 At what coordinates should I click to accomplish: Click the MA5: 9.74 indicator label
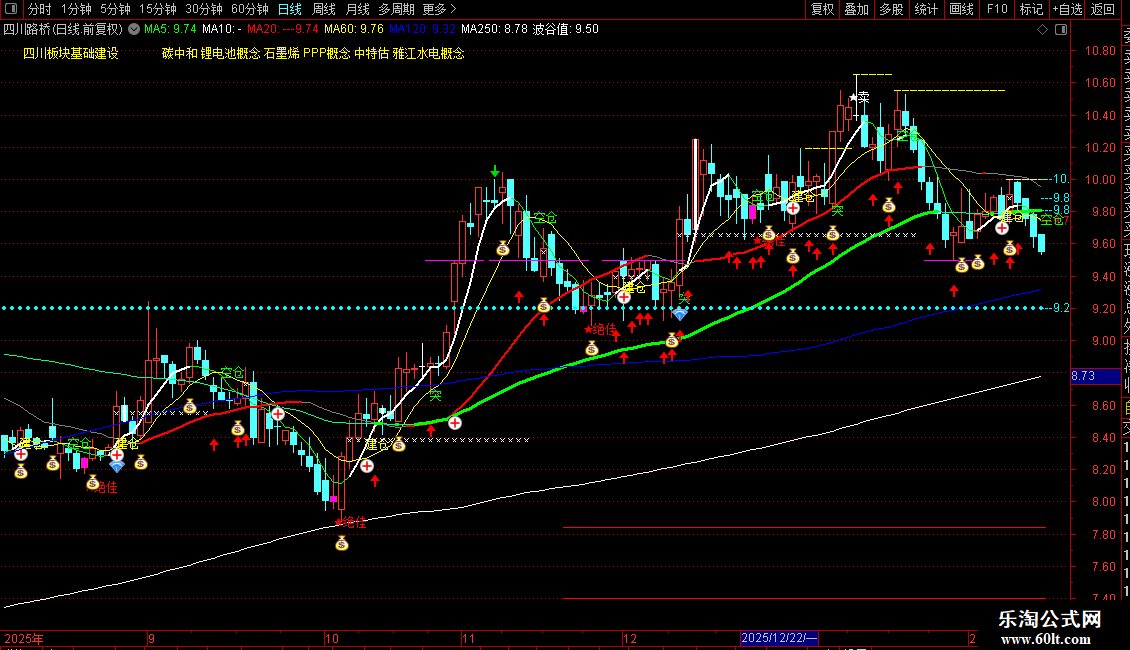tap(170, 29)
